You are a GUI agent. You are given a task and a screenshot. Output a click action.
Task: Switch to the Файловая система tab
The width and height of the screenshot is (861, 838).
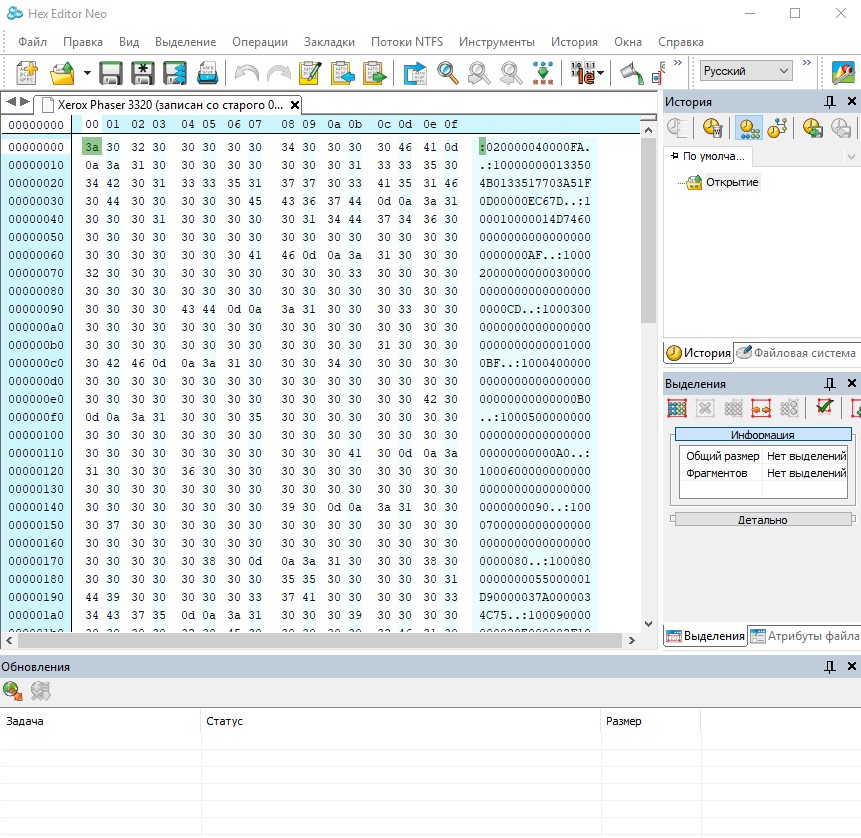pyautogui.click(x=796, y=353)
